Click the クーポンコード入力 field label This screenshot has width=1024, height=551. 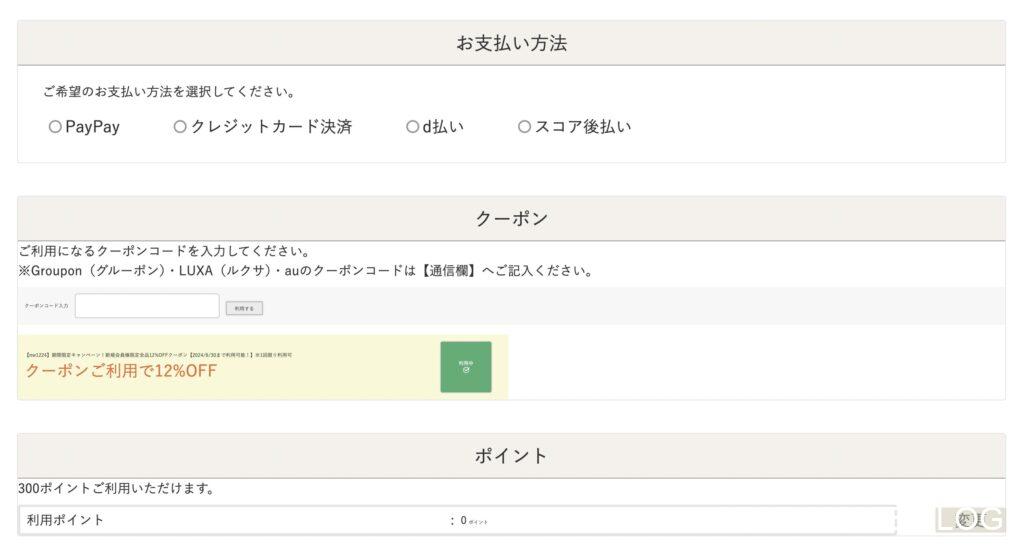[47, 307]
